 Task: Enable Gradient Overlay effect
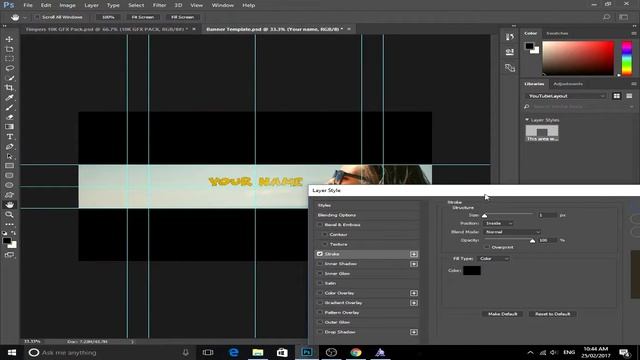click(x=320, y=303)
